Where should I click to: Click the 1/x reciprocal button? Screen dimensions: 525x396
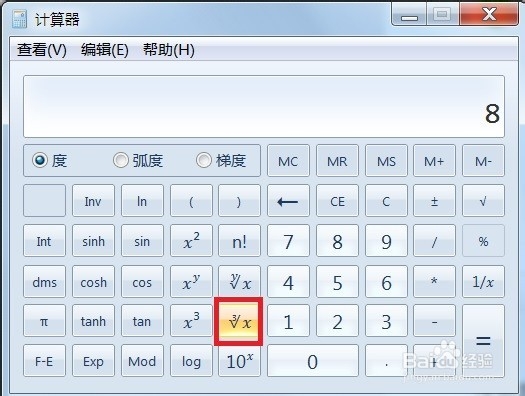click(483, 282)
